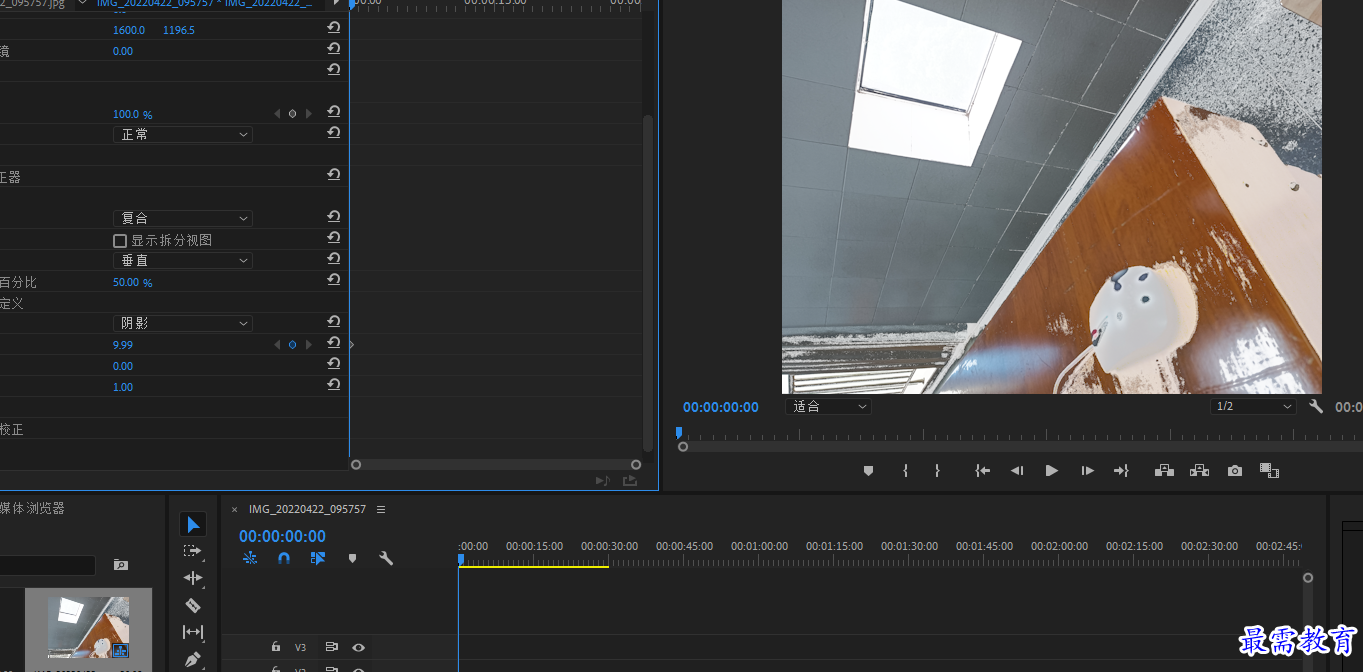This screenshot has width=1363, height=672.
Task: Click the Extract button
Action: 1199,471
